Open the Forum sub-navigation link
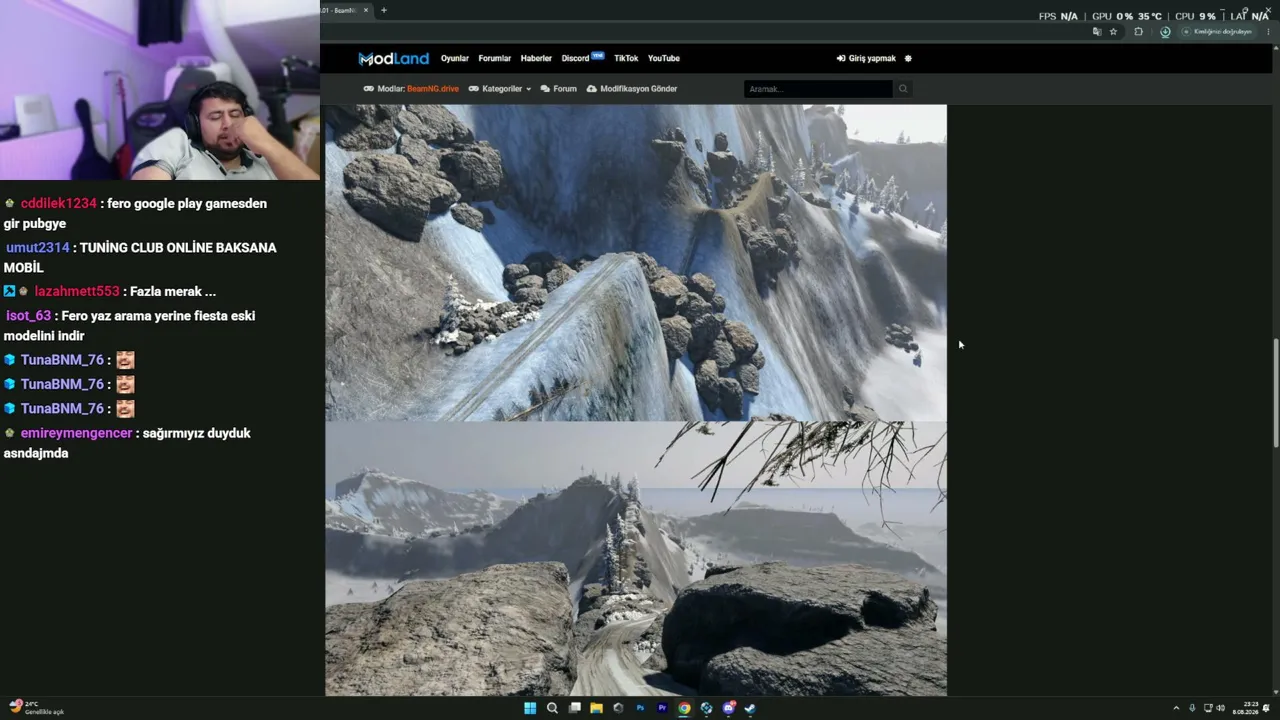This screenshot has height=720, width=1280. pyautogui.click(x=558, y=89)
